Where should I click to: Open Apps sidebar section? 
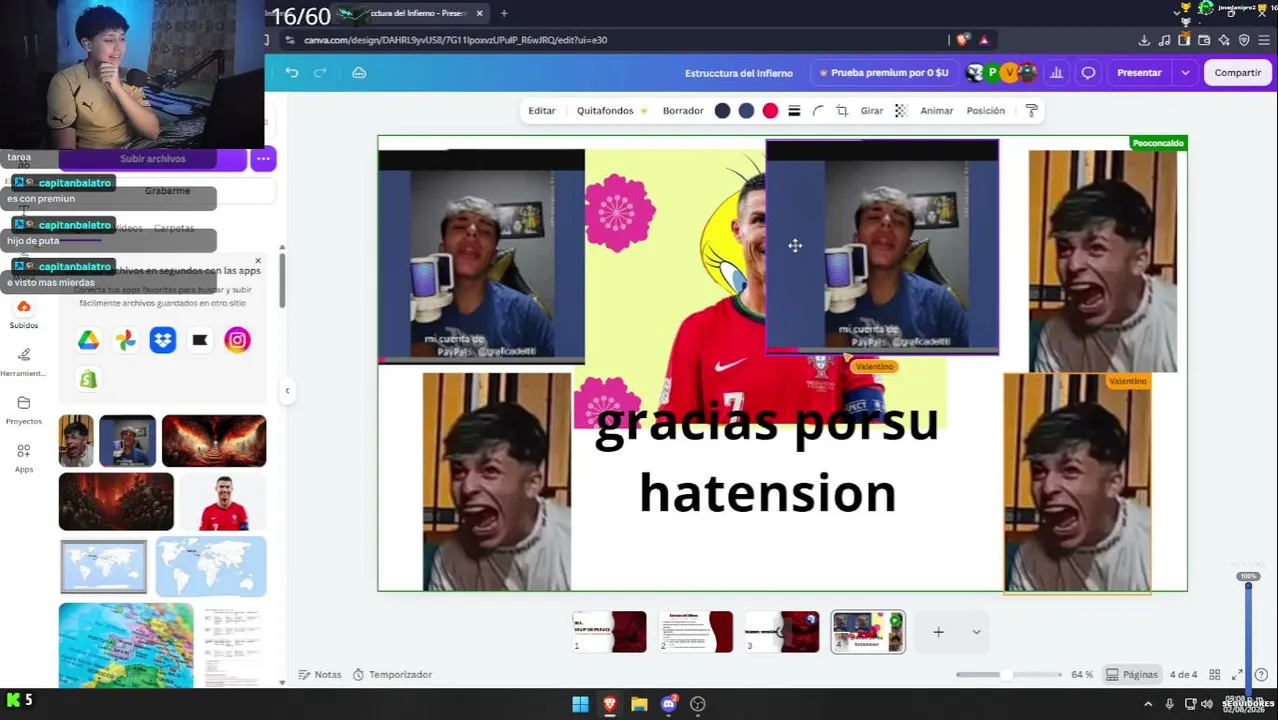(24, 458)
